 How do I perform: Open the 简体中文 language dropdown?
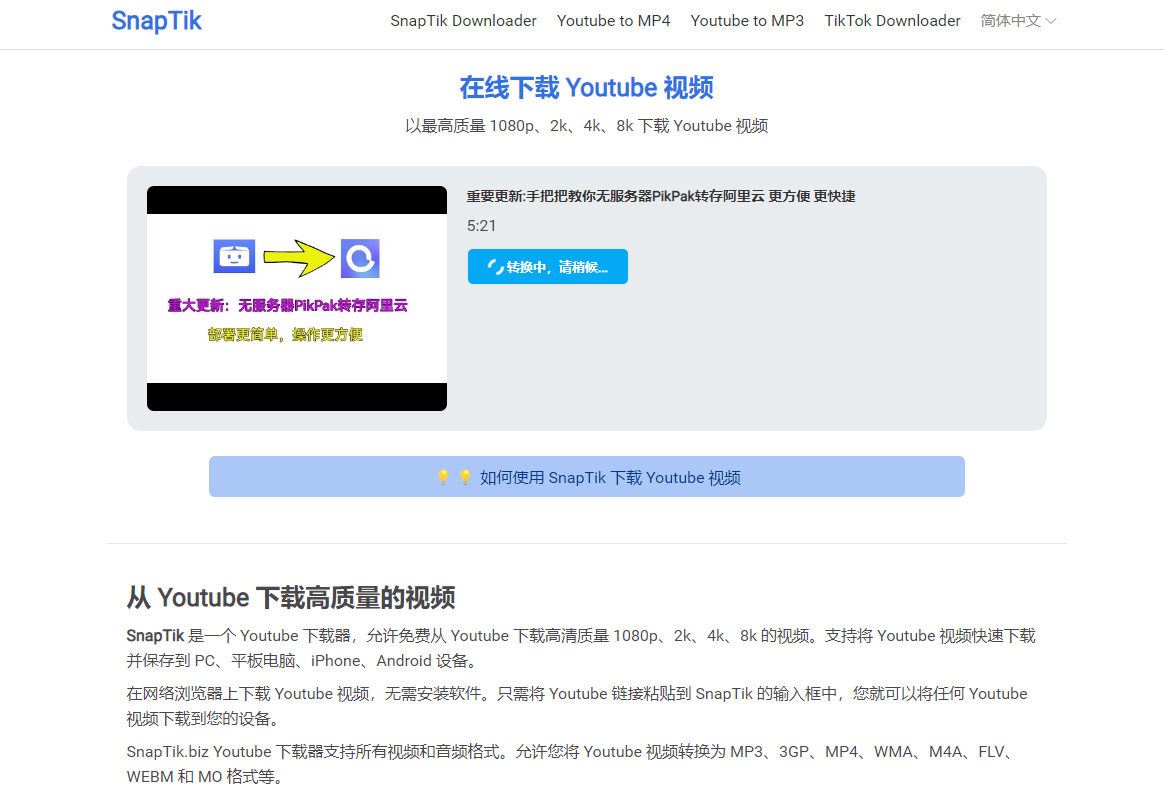click(1011, 21)
